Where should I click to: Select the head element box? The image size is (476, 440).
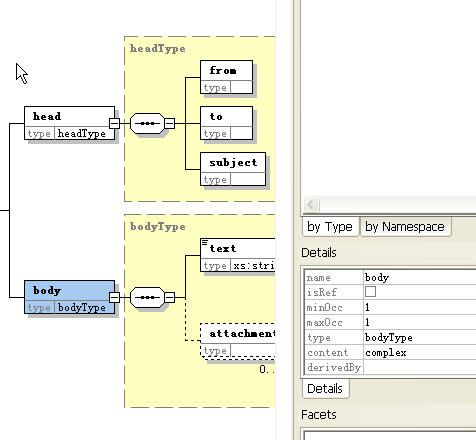click(69, 123)
